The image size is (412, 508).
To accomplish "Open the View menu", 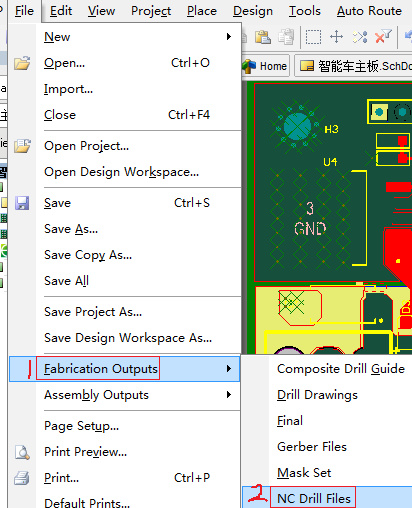I will point(101,11).
